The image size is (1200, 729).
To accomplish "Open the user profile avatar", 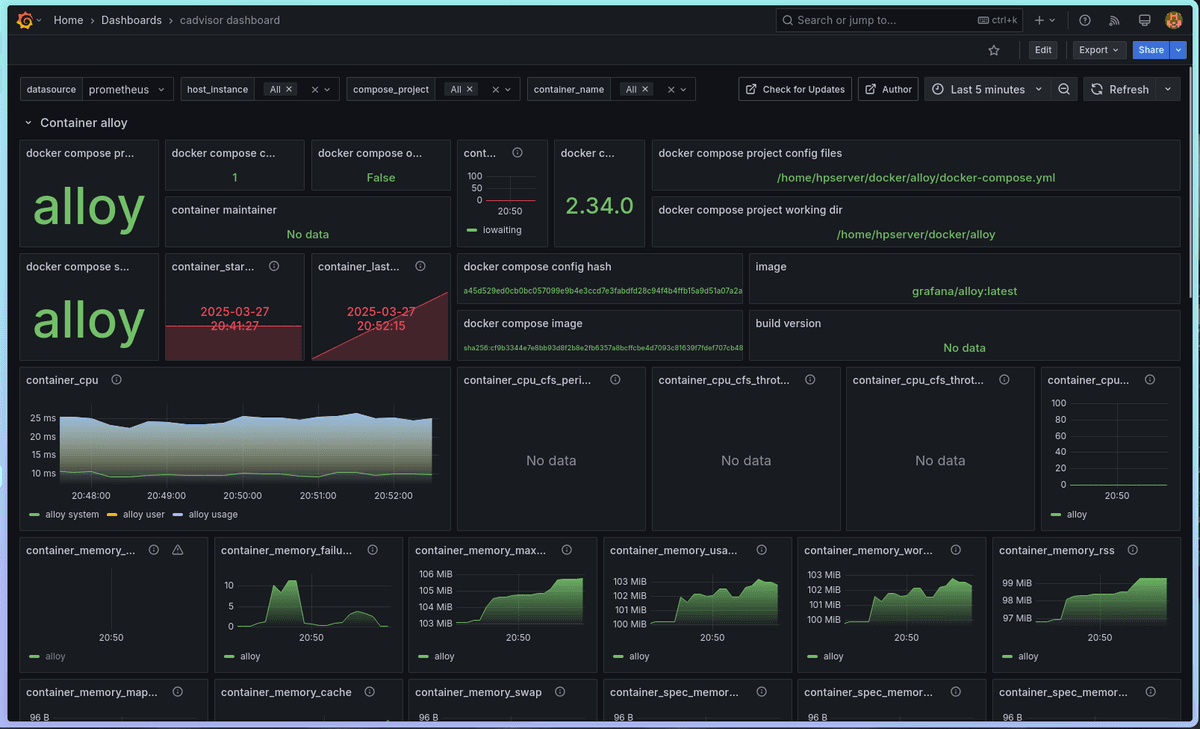I will click(x=1174, y=20).
